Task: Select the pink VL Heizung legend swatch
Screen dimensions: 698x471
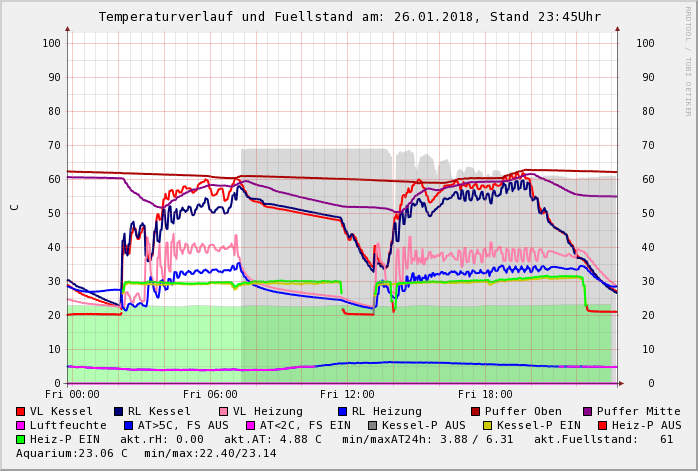Action: [x=222, y=411]
